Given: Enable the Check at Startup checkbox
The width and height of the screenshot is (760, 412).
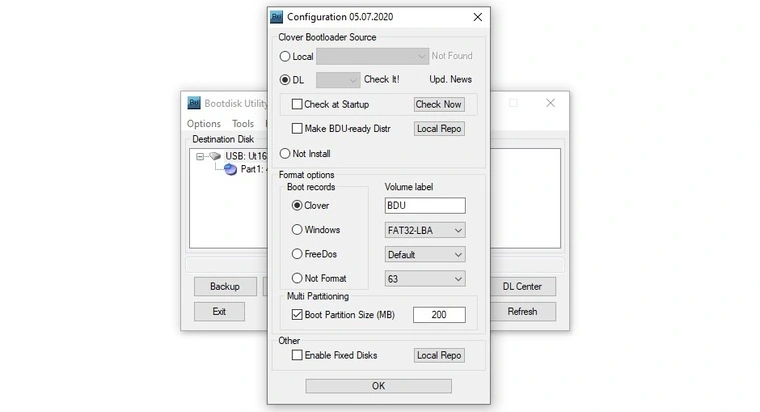Looking at the screenshot, I should click(297, 104).
